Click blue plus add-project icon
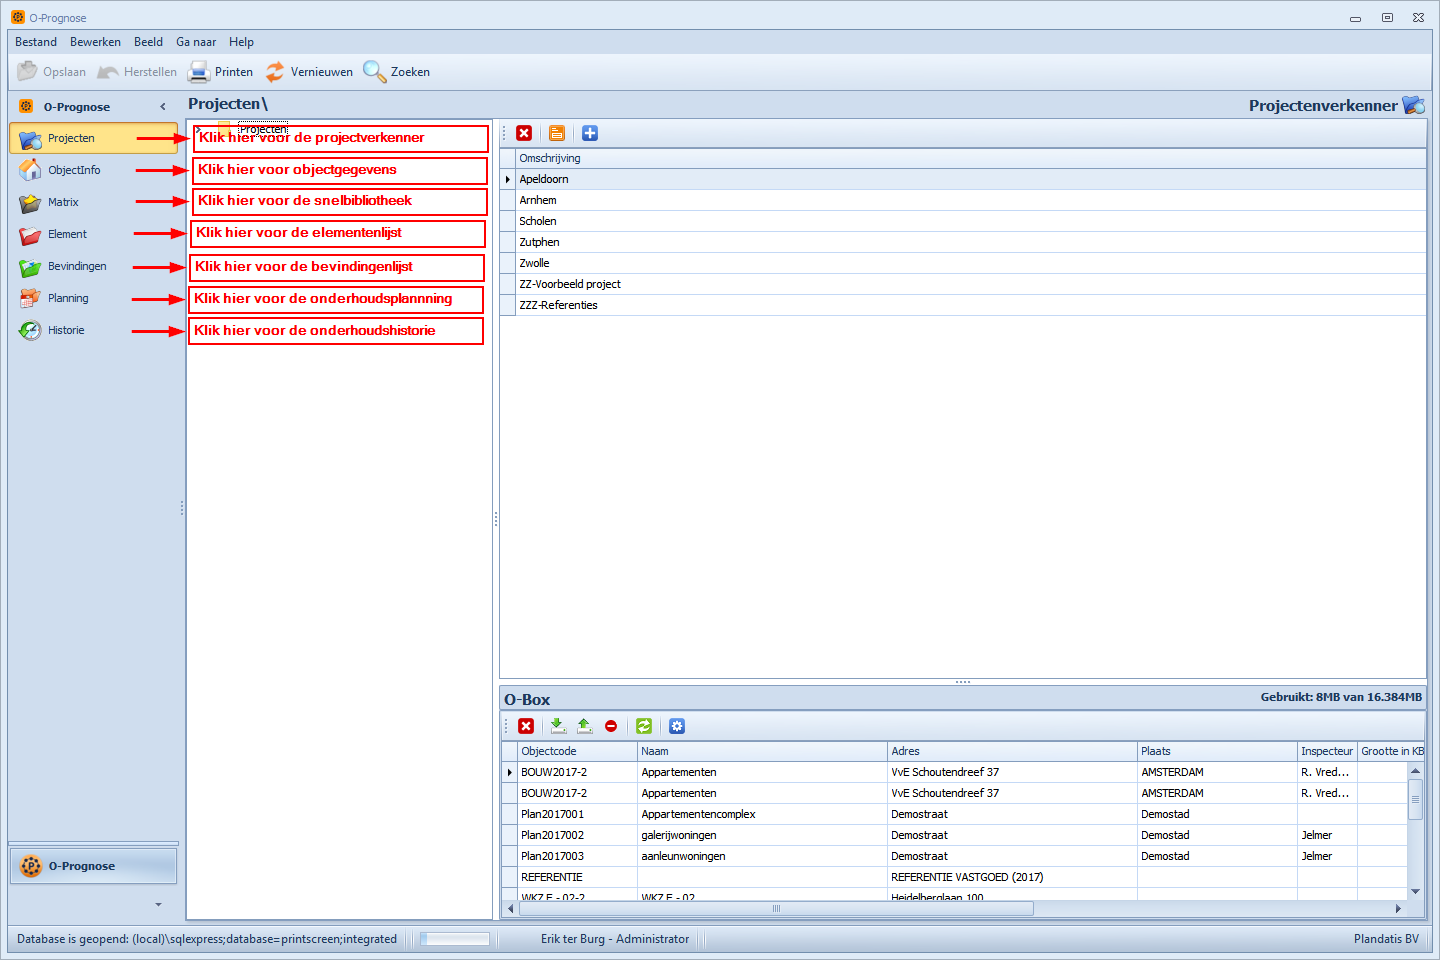The height and width of the screenshot is (960, 1440). (x=590, y=133)
